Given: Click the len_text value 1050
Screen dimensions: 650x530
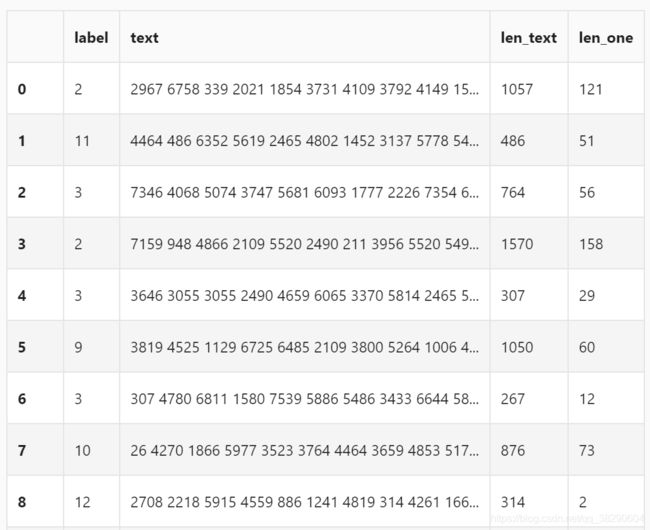Looking at the screenshot, I should click(x=517, y=347).
